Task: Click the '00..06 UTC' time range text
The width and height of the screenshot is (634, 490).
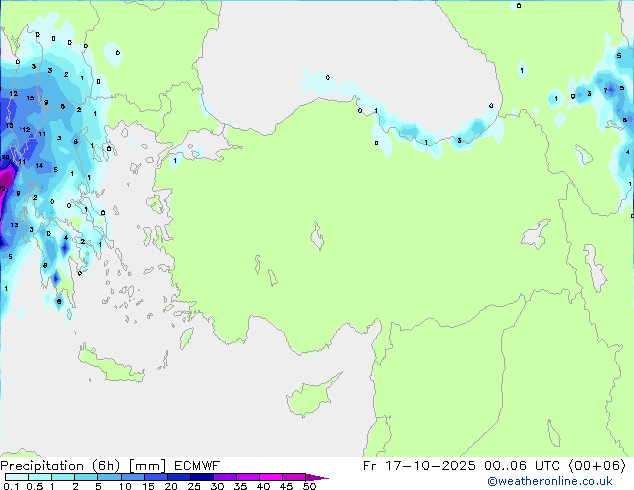Action: click(x=522, y=466)
